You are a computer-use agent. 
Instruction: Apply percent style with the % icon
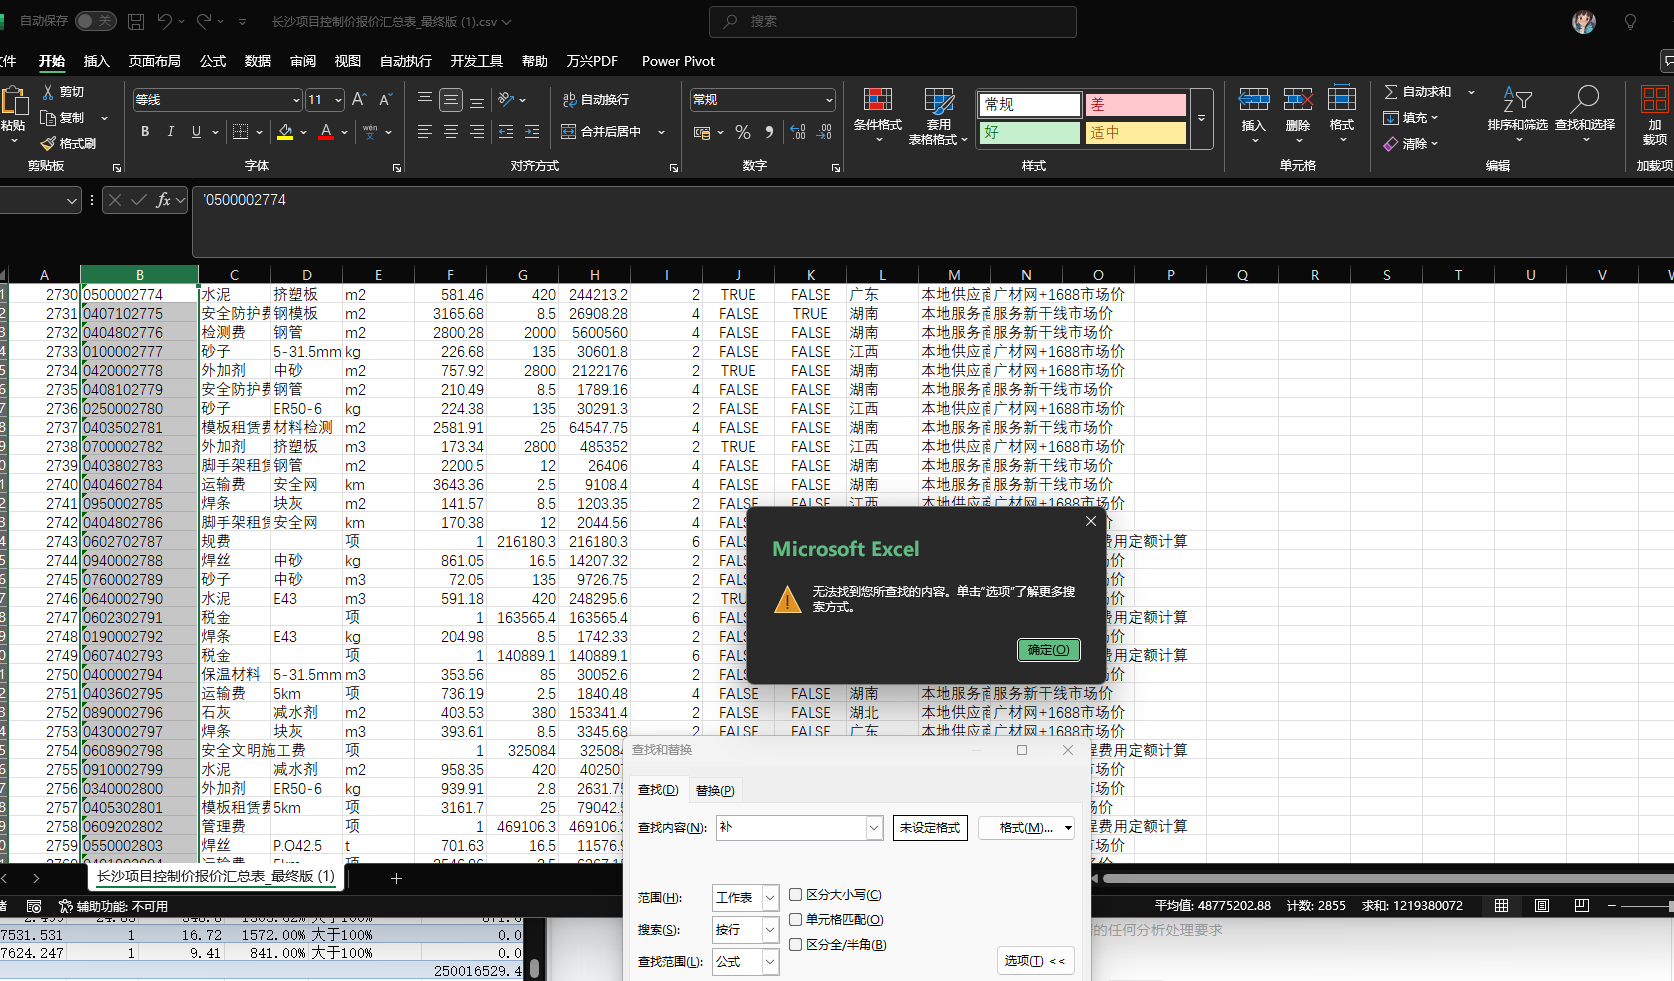[743, 132]
